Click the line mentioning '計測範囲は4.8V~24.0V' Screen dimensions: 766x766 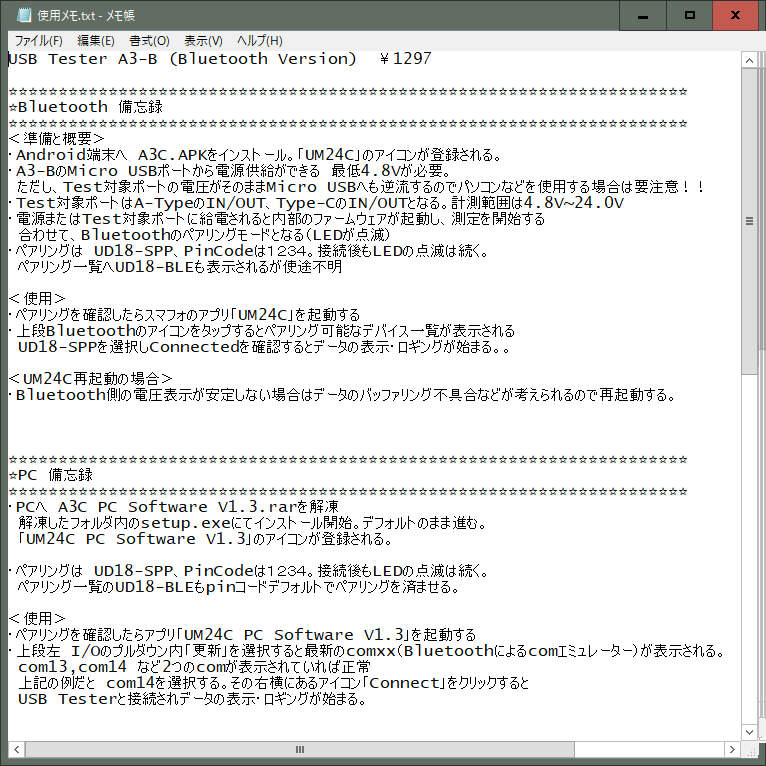click(317, 203)
